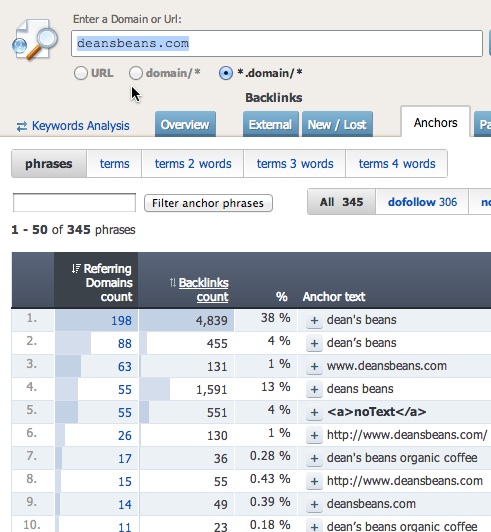Click the Anchor text column header
The width and height of the screenshot is (491, 532).
[x=334, y=297]
